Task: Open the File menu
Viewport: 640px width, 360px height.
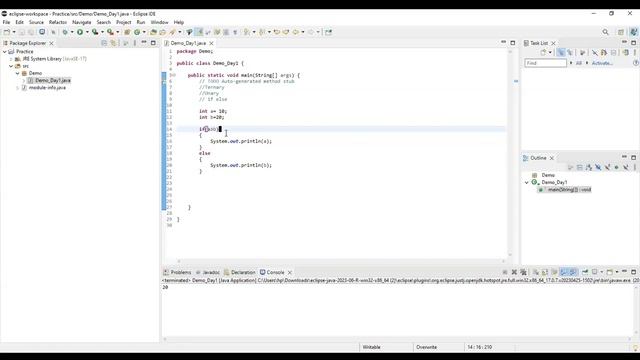Action: (6, 22)
